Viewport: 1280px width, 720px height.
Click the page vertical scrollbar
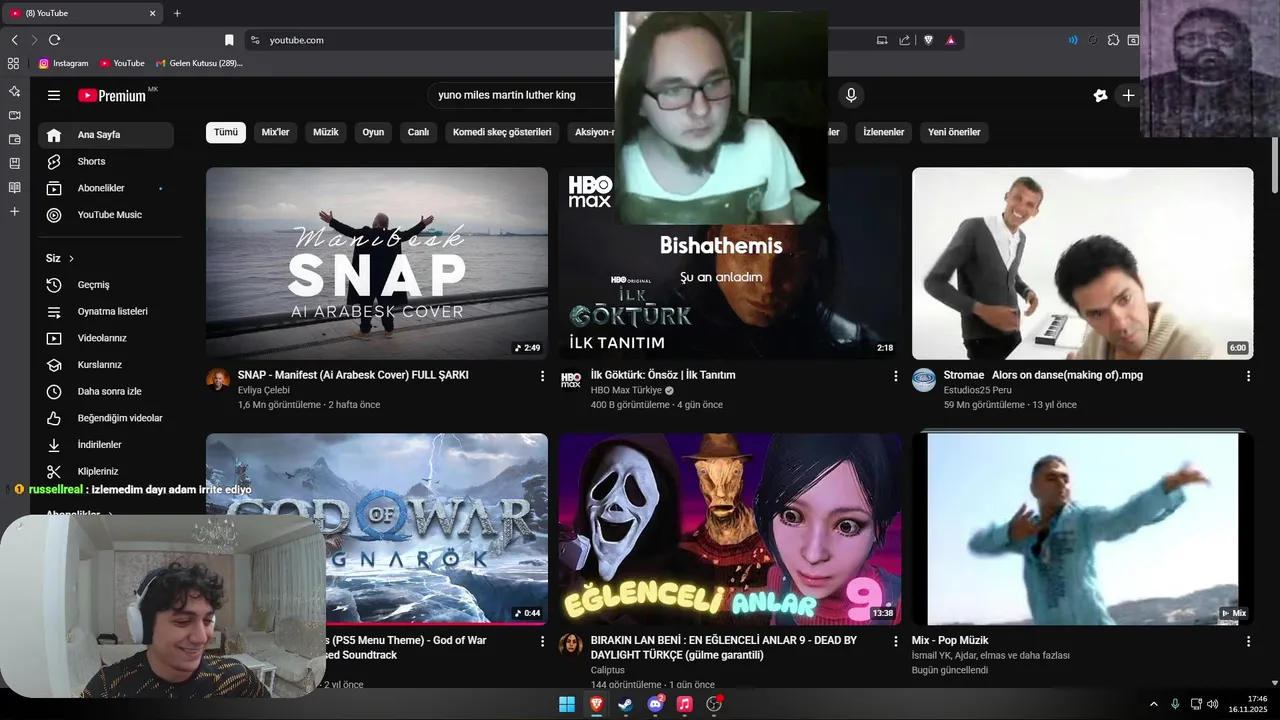pos(1275,165)
